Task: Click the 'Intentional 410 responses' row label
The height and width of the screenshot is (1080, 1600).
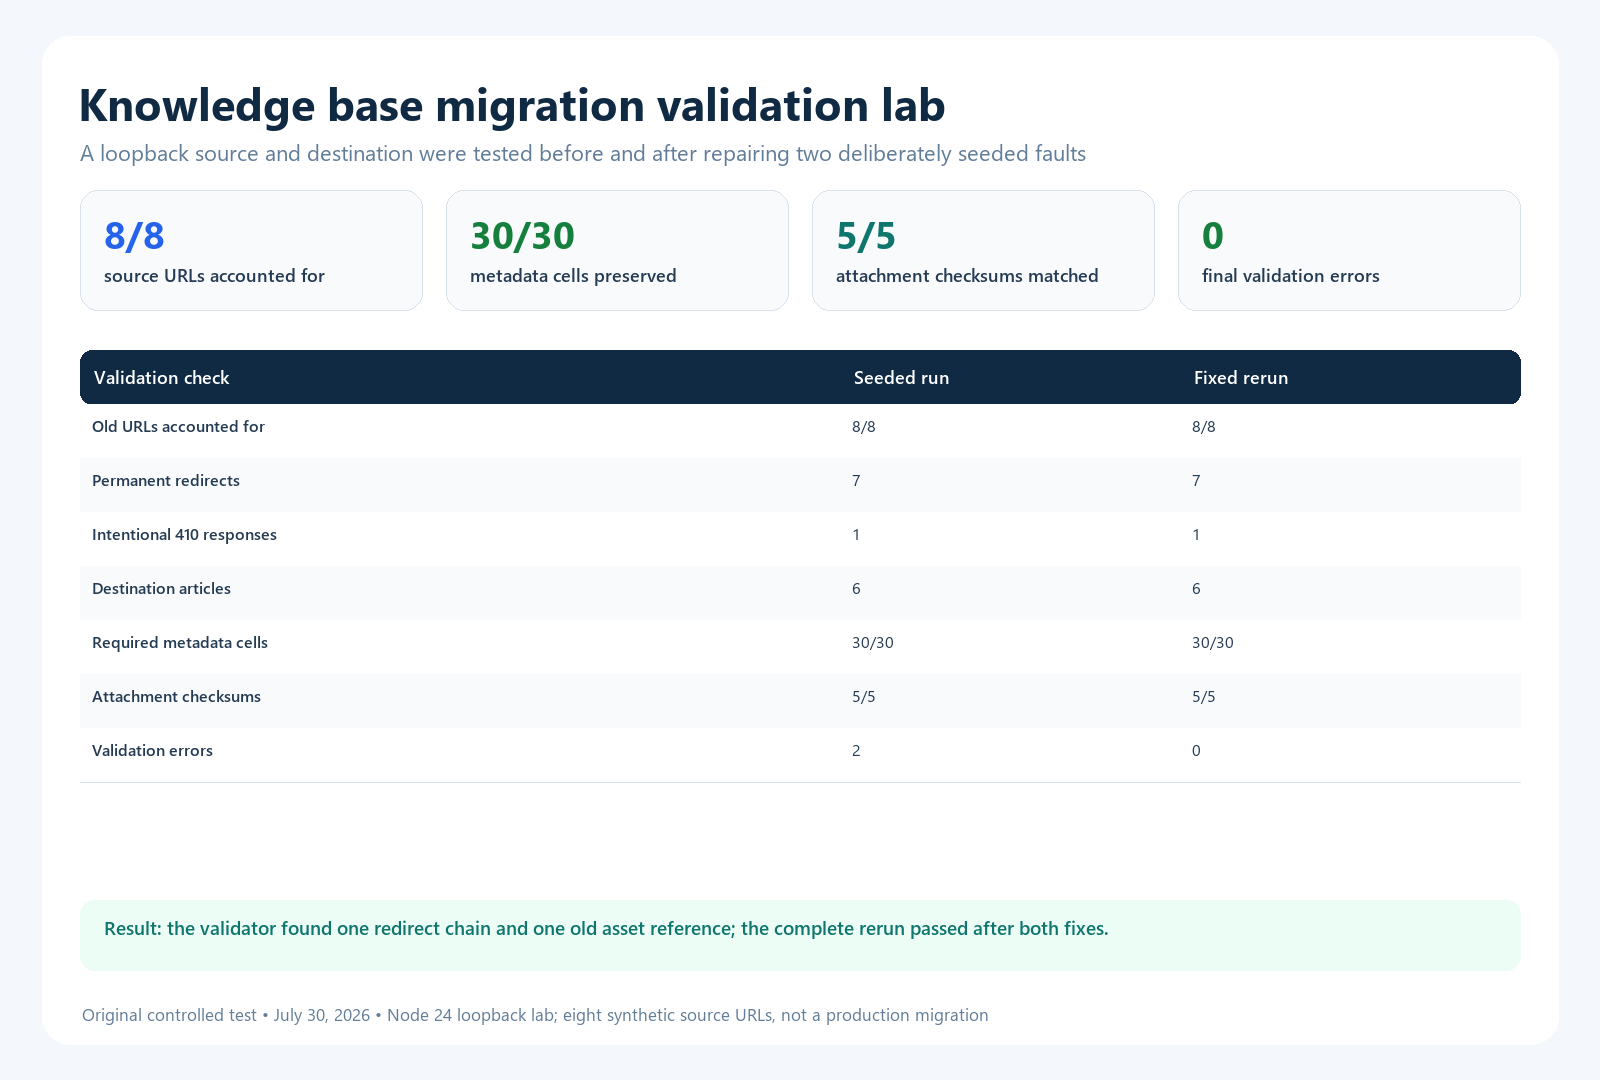Action: tap(184, 535)
